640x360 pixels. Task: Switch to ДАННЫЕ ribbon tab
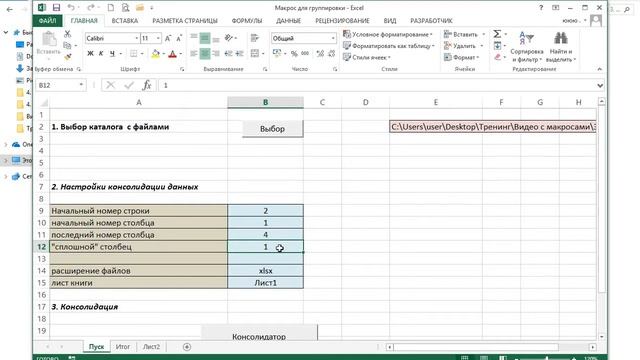point(288,20)
